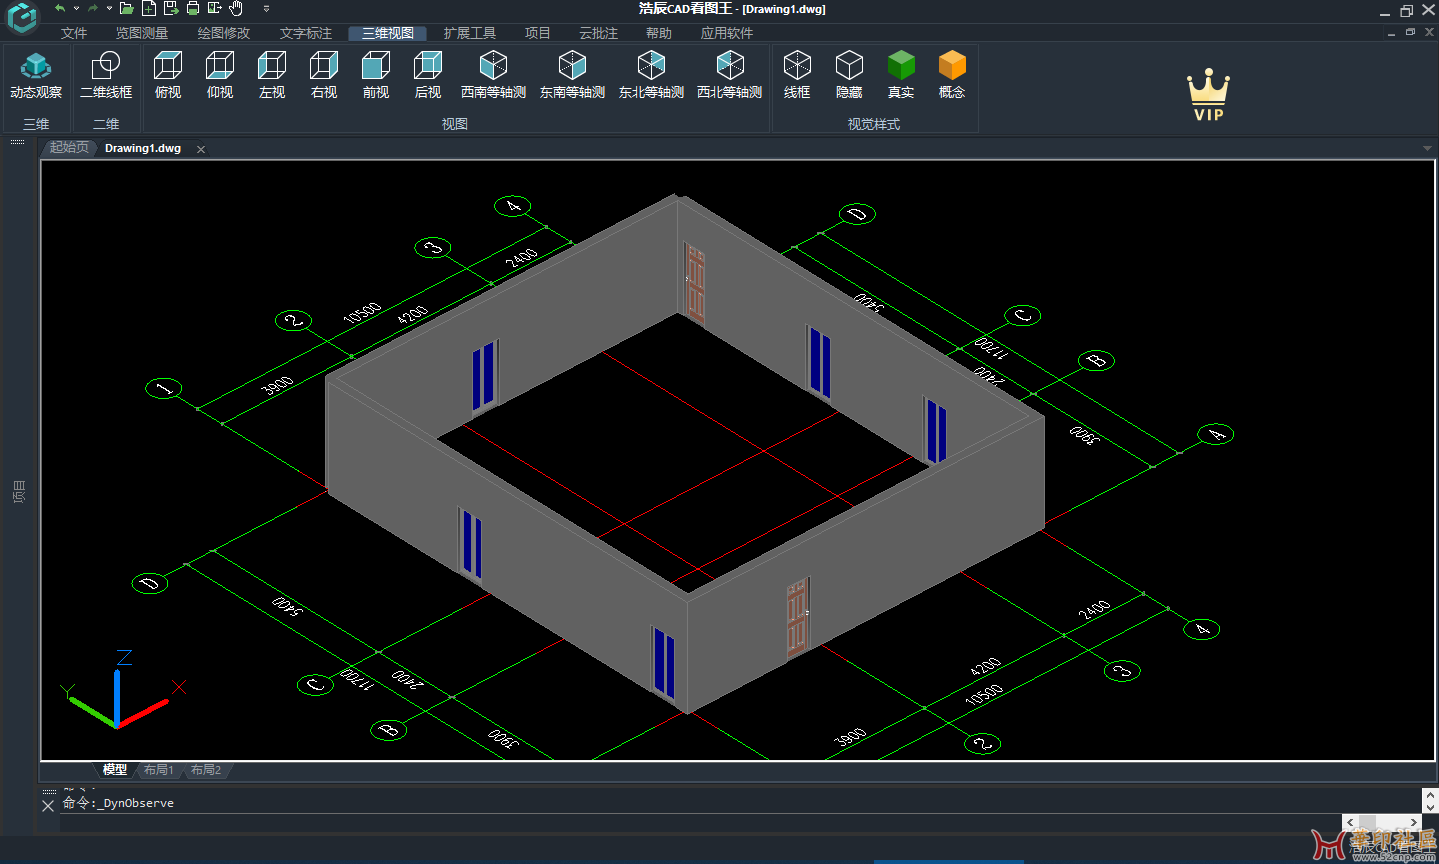This screenshot has width=1439, height=864.
Task: Click the UCS axis icon
Action: pyautogui.click(x=121, y=690)
